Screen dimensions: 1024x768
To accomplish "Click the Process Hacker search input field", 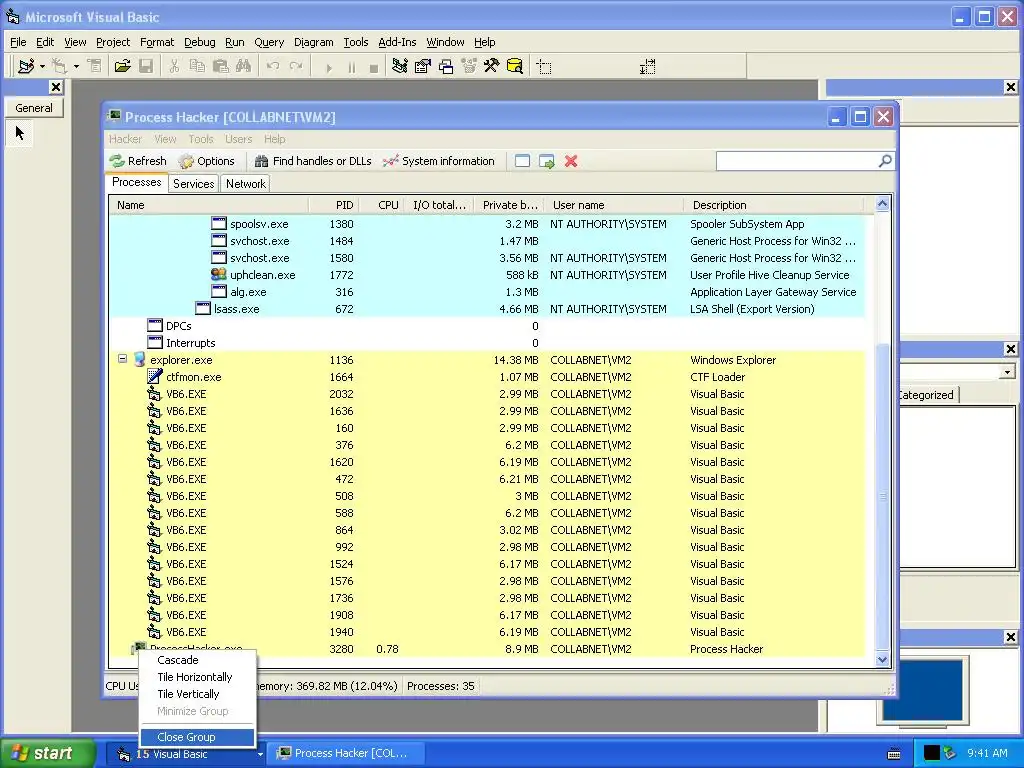I will [797, 161].
